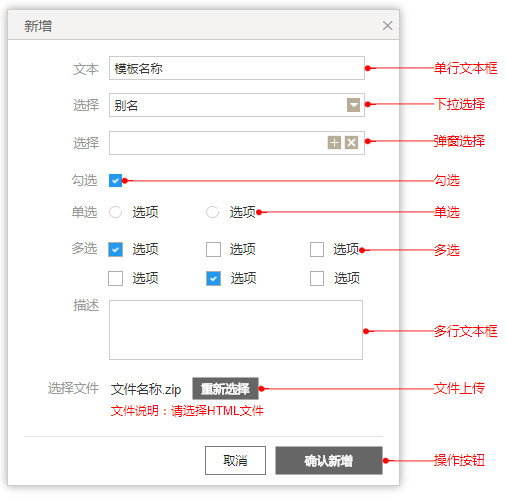Check last 多选 option in bottom row
506x501 pixels.
[317, 278]
